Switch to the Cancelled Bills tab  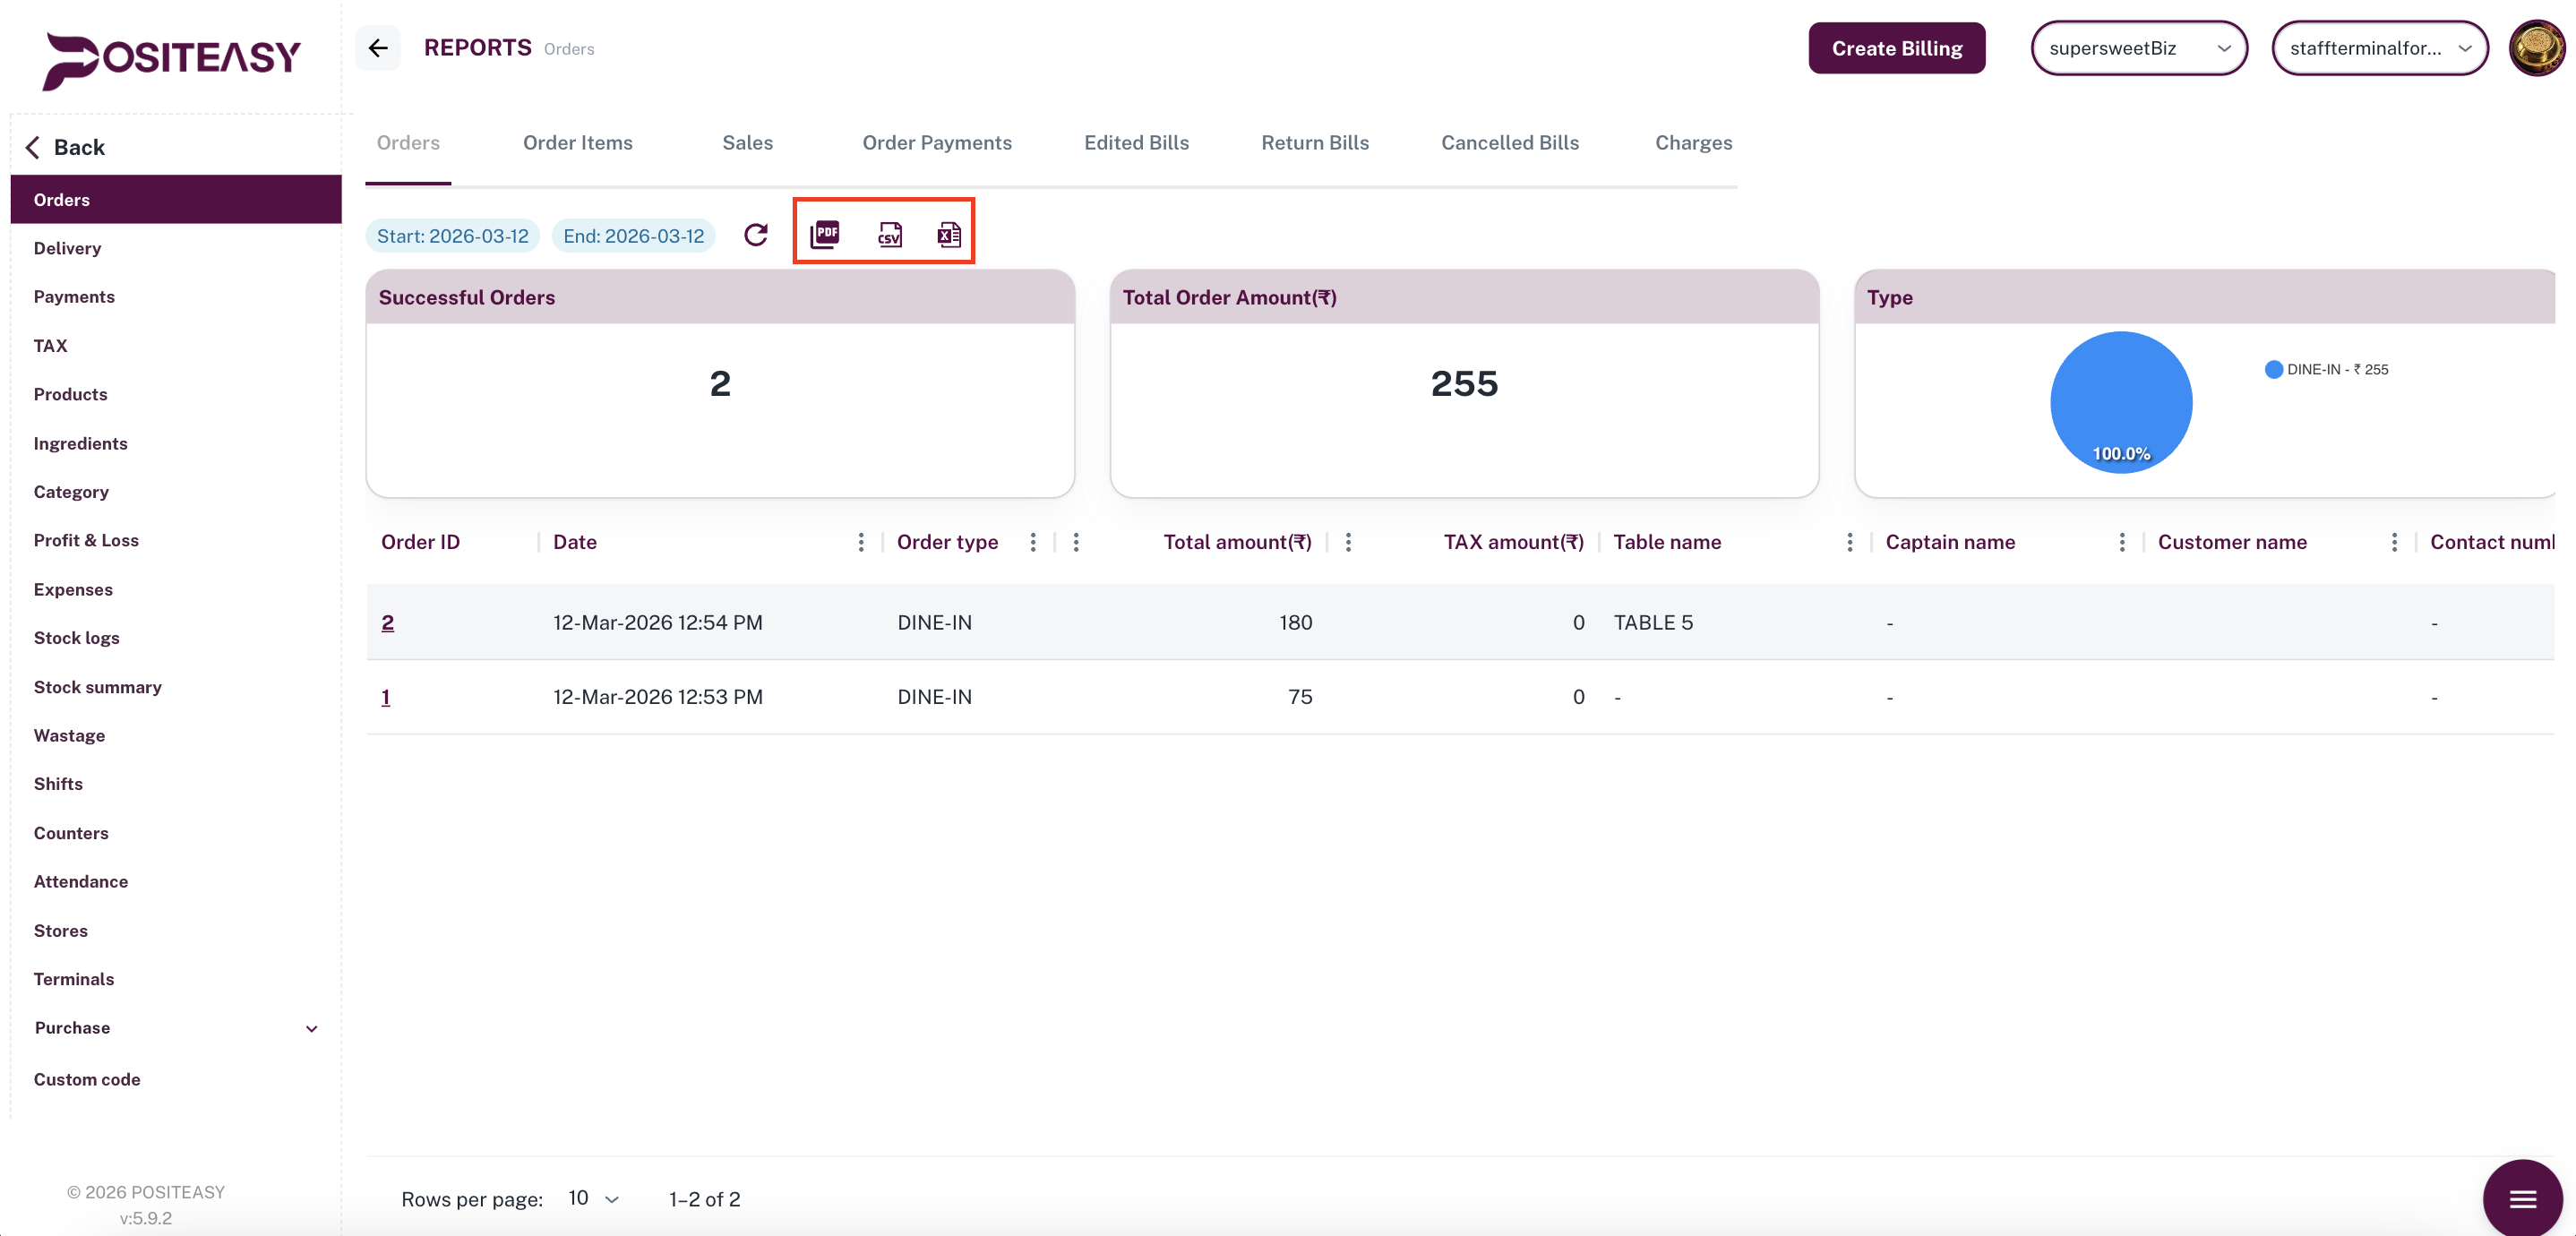1509,143
